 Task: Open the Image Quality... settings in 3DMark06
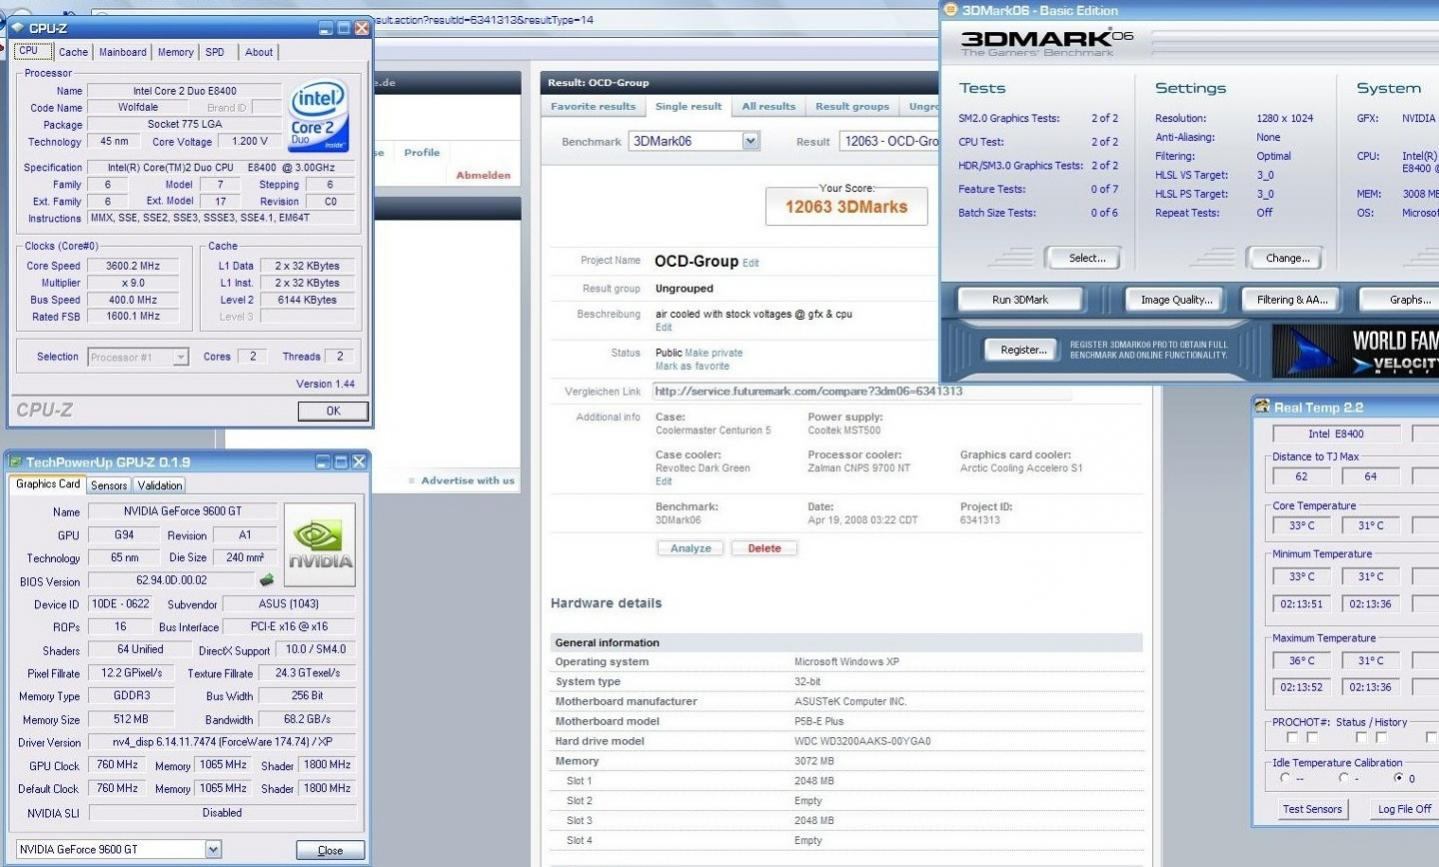click(1176, 299)
